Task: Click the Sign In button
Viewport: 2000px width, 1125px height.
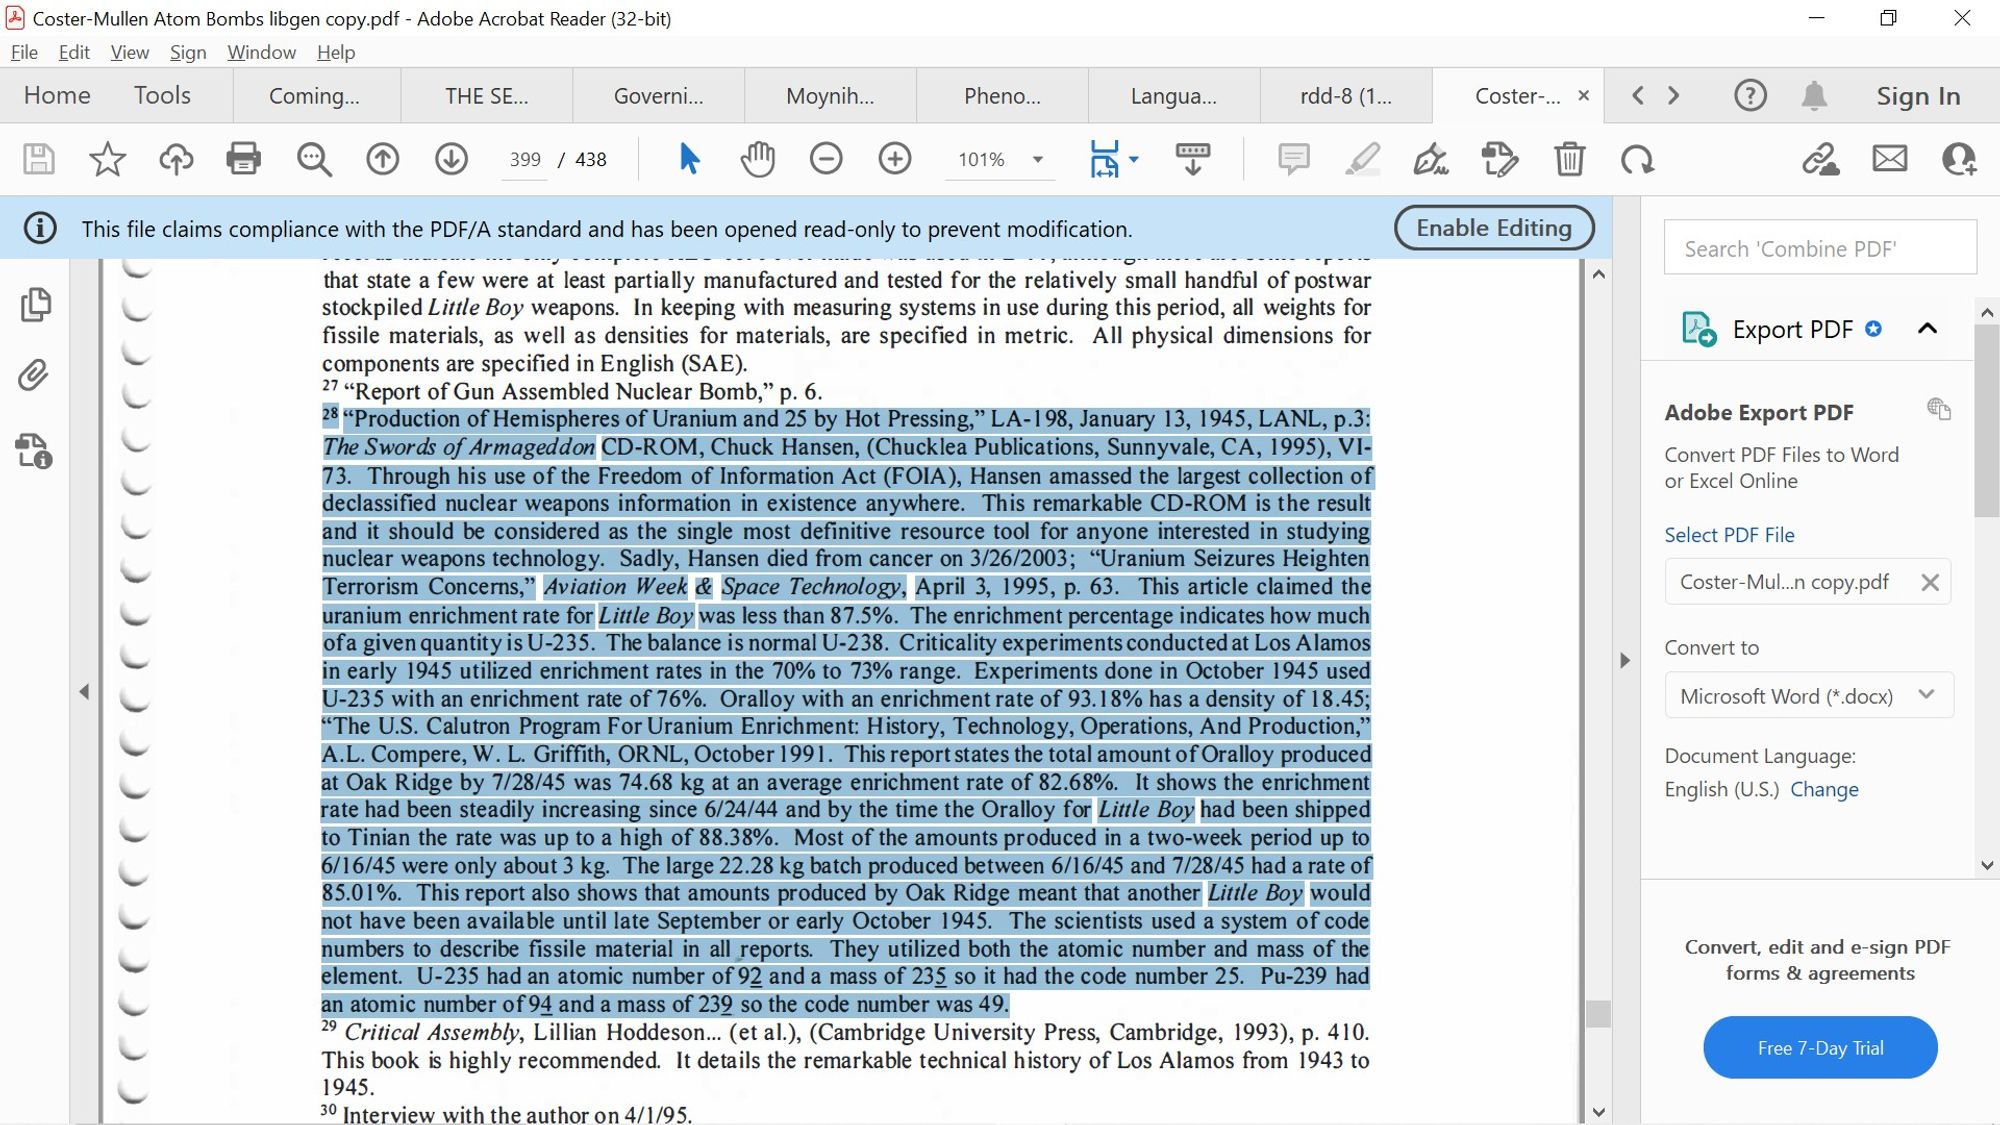Action: pyautogui.click(x=1918, y=96)
